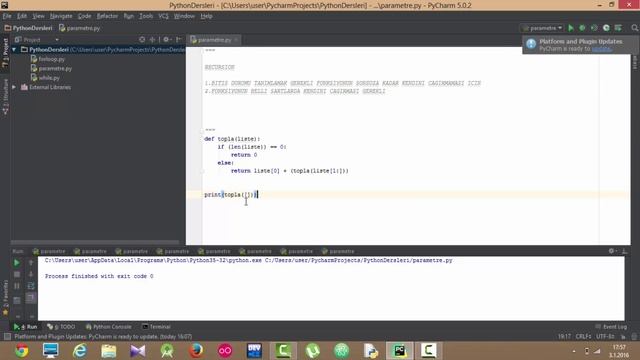Expand the PythonDersleri project root node
The image size is (640, 360).
pos(14,49)
